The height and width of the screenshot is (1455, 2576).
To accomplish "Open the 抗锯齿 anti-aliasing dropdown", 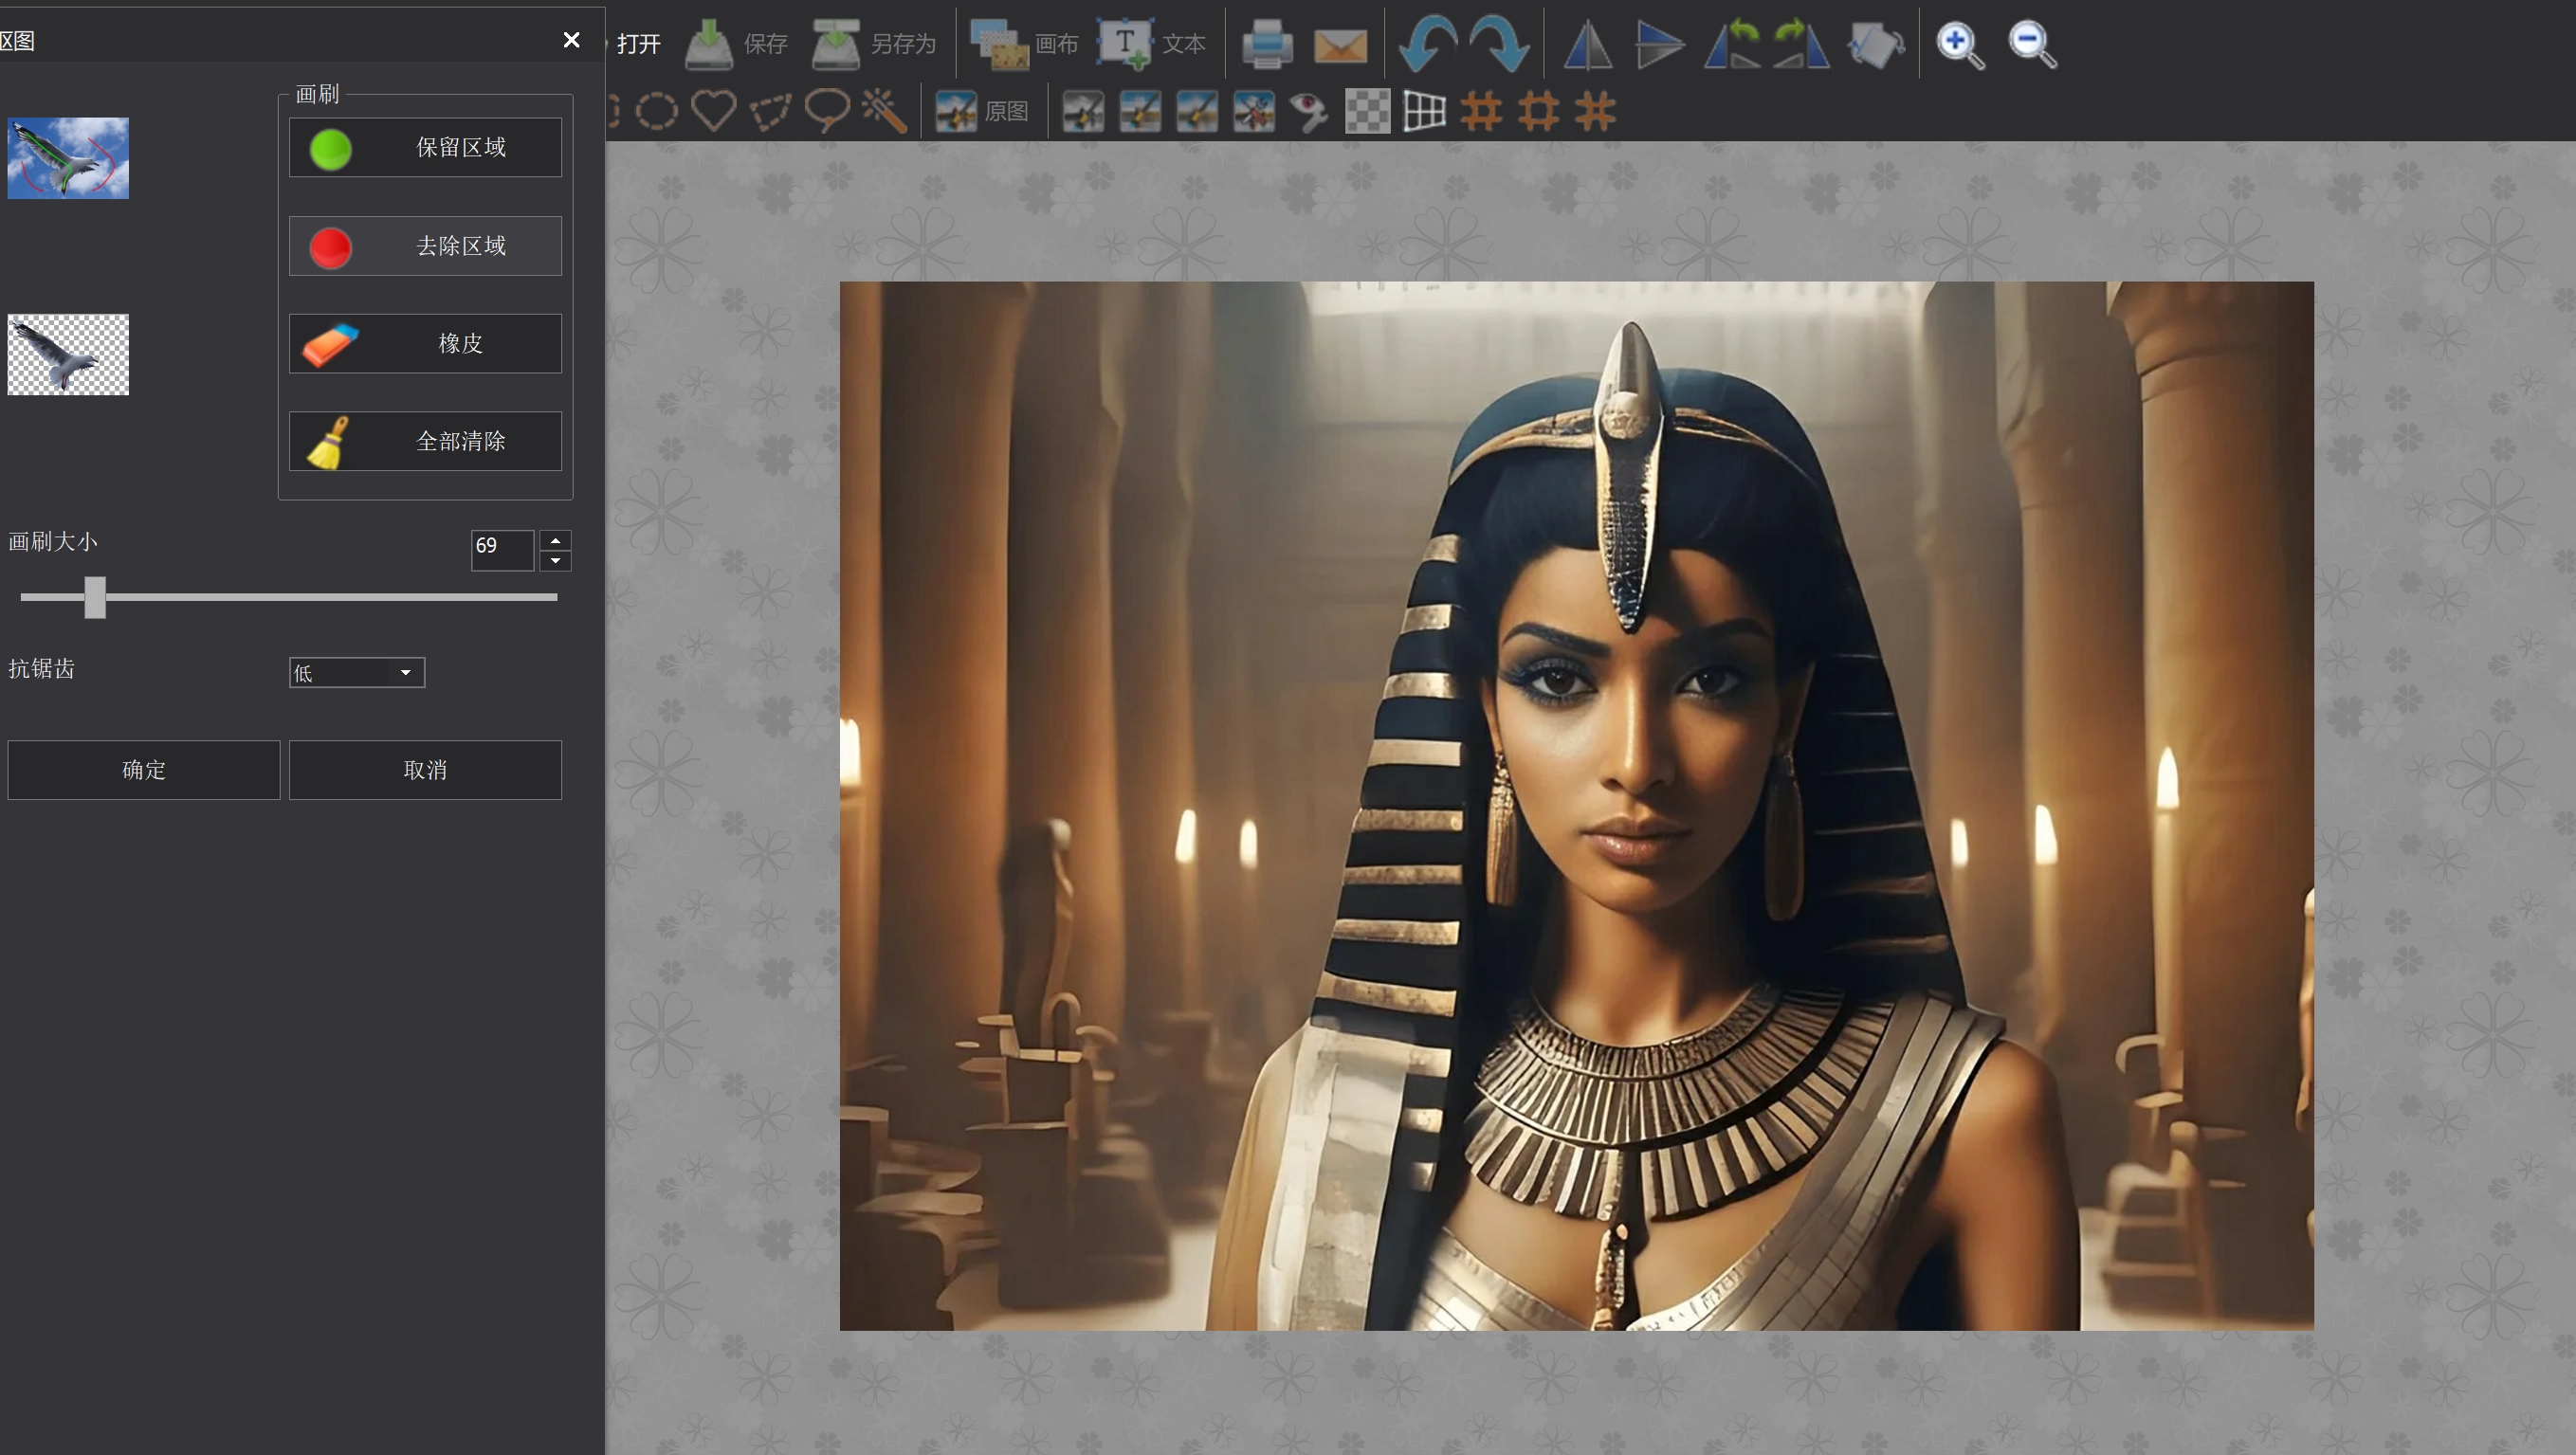I will pos(357,672).
